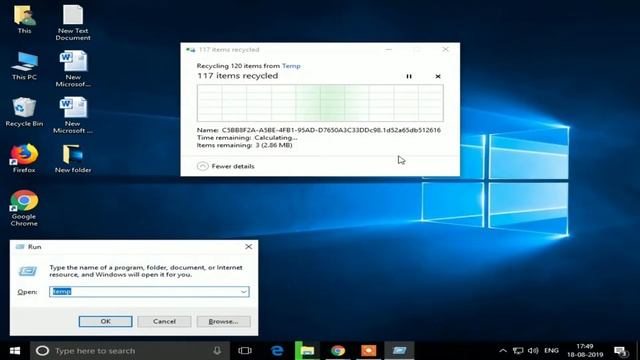Open the Windows Start menu
640x360 pixels.
coord(15,351)
